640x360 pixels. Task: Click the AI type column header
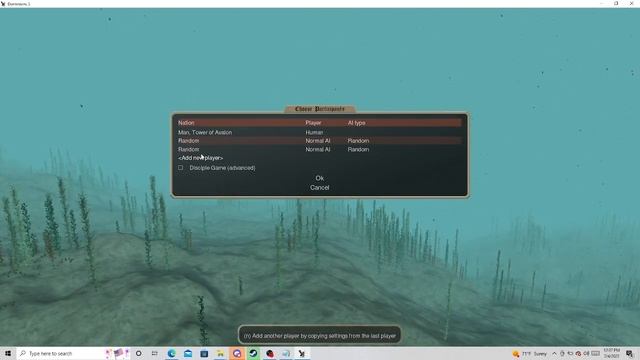[356, 123]
